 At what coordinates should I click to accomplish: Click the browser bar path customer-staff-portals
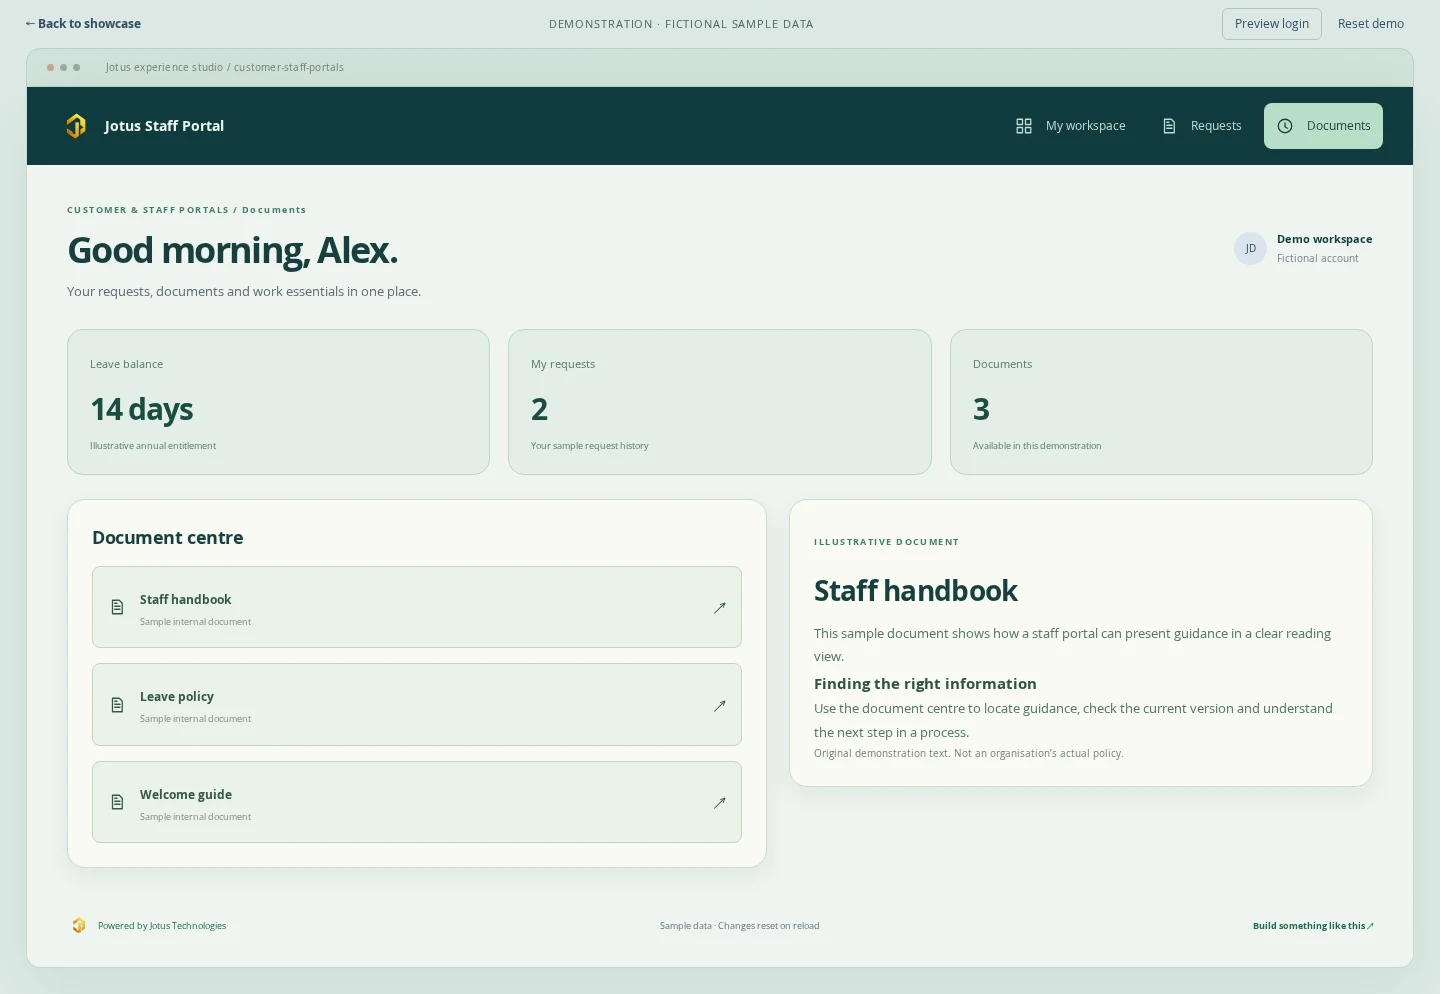(289, 68)
